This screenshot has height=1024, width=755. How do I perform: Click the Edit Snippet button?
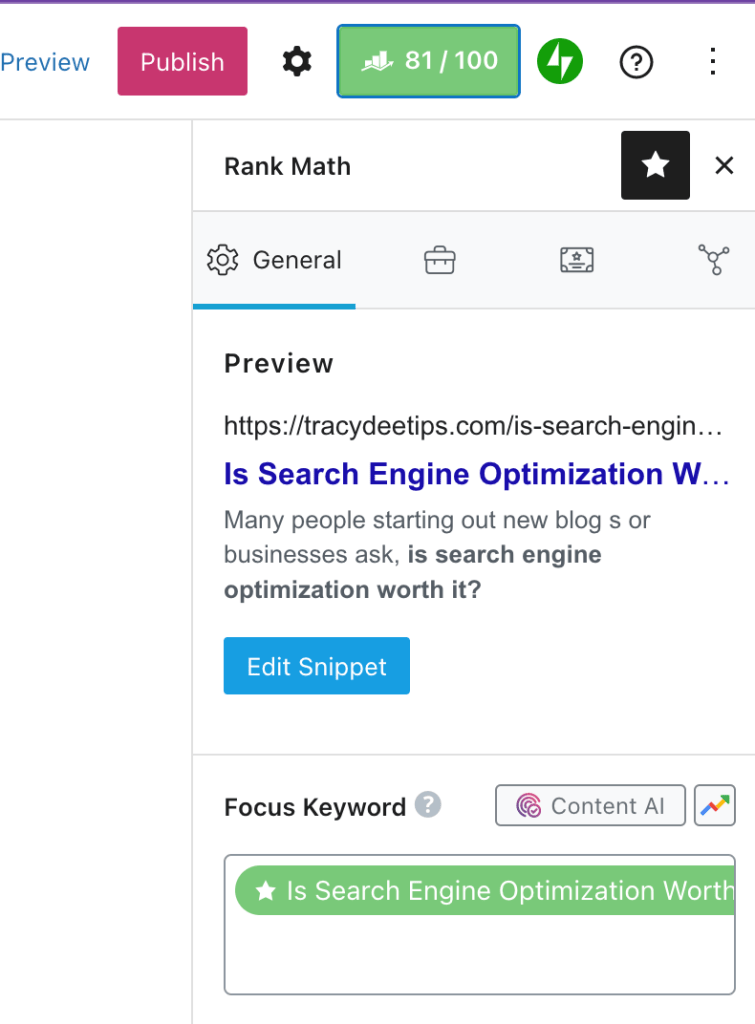pos(316,665)
